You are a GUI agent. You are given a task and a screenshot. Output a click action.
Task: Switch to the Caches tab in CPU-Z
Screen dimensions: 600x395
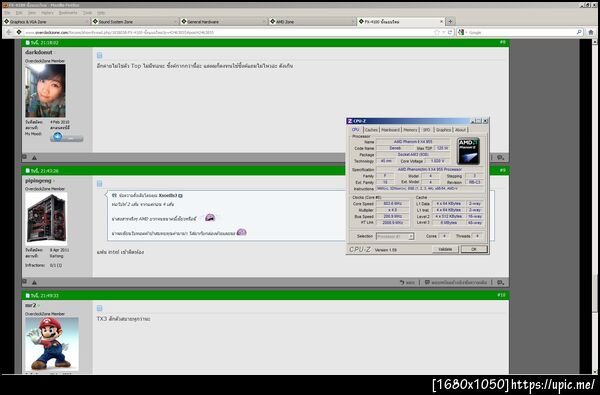pyautogui.click(x=371, y=130)
